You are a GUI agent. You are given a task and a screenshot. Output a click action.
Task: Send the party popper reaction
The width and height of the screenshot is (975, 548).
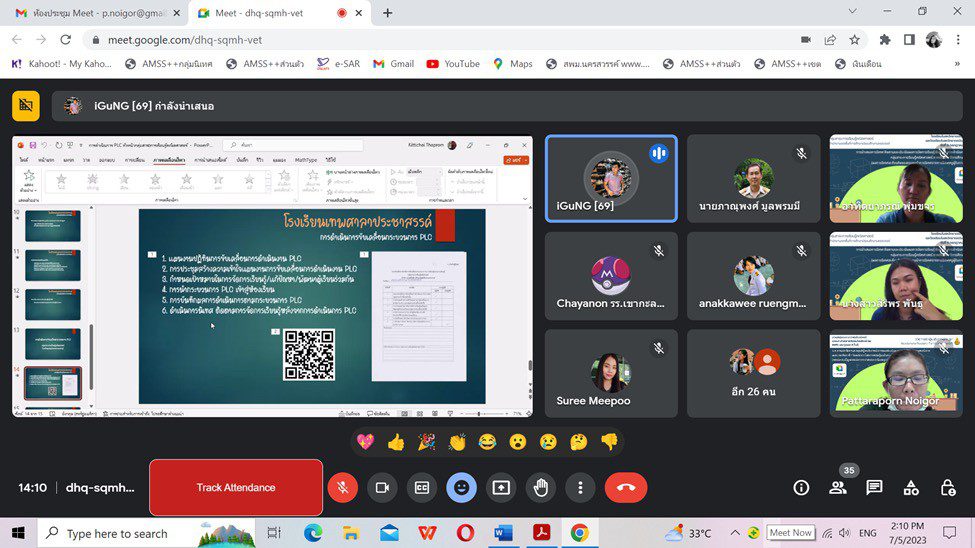point(427,442)
